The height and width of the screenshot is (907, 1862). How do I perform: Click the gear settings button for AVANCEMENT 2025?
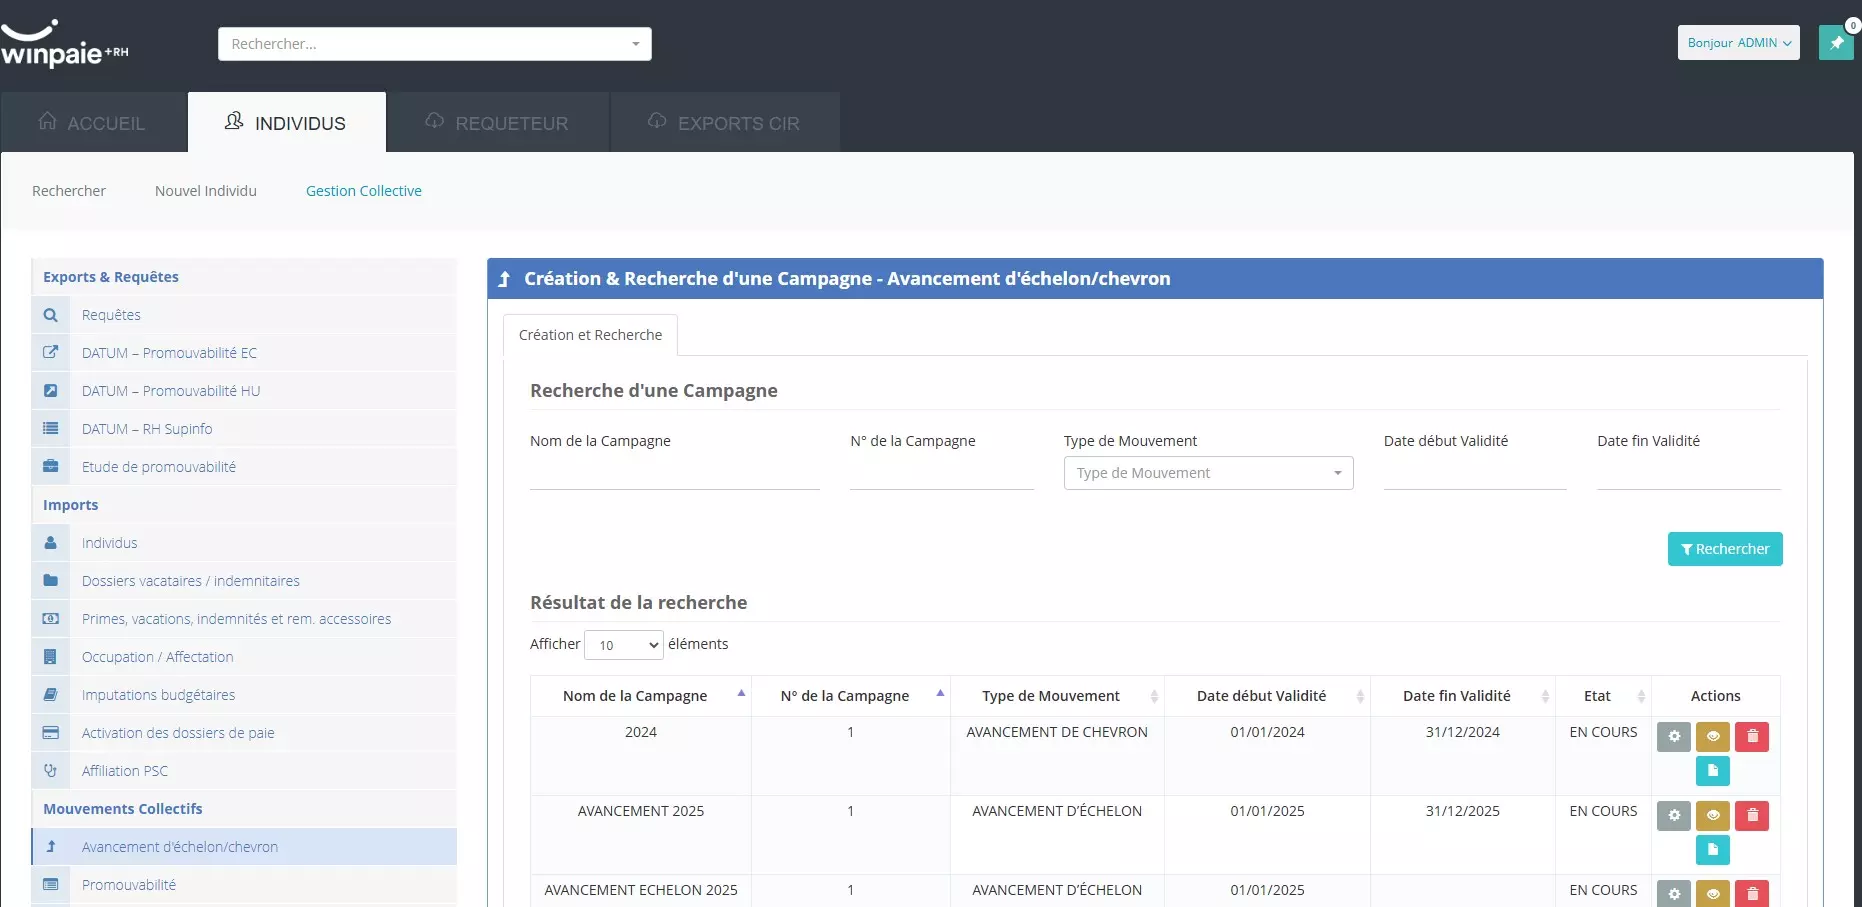1674,816
